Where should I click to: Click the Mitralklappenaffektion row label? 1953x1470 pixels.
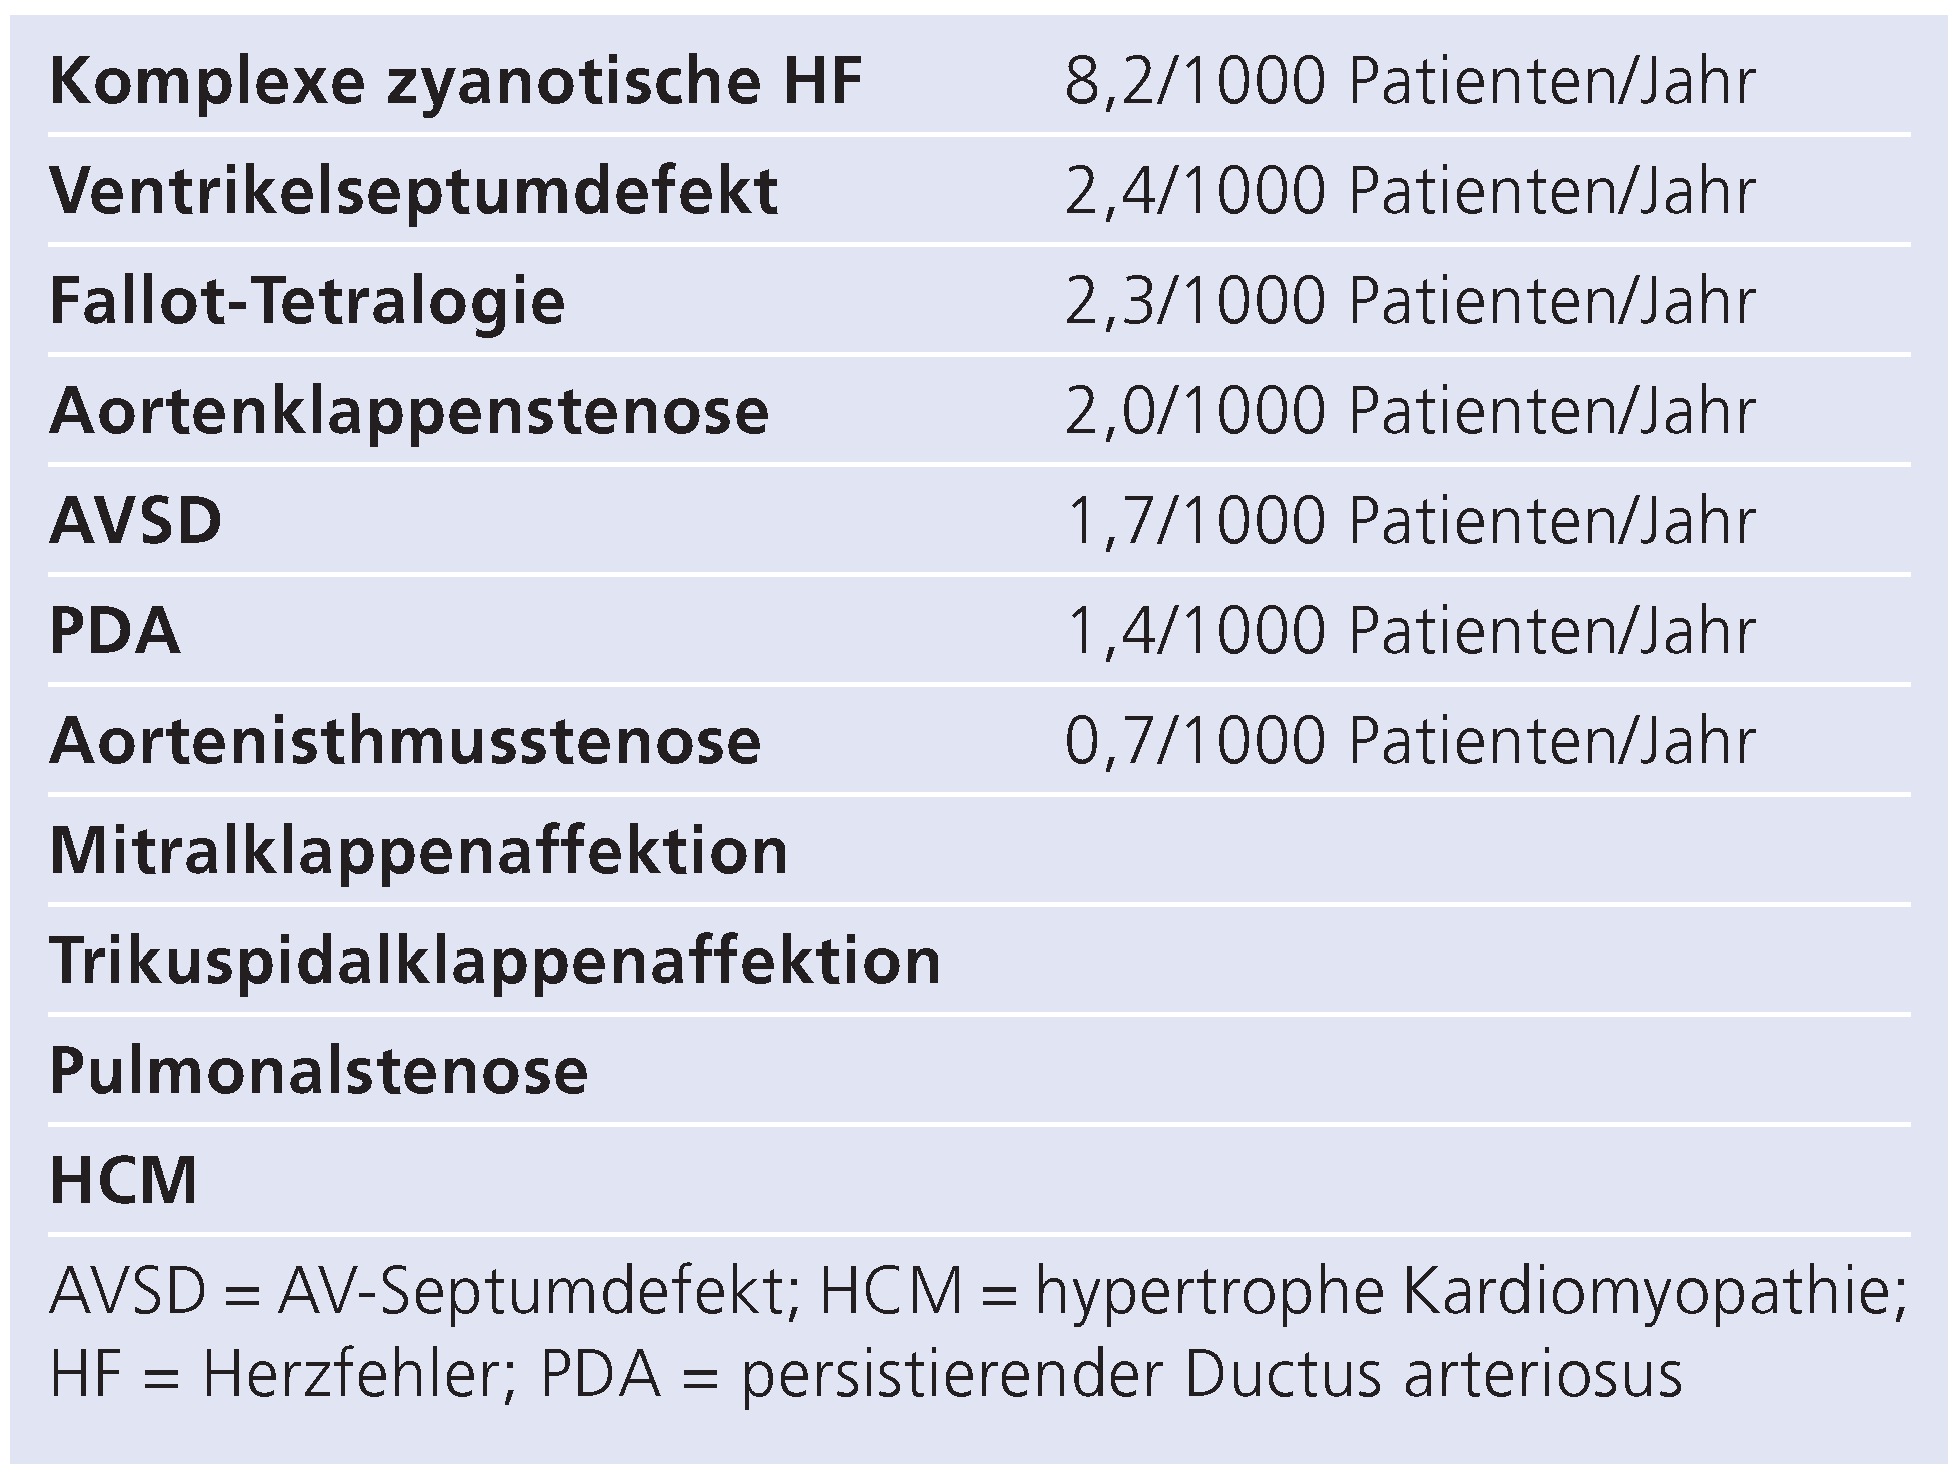pyautogui.click(x=419, y=851)
